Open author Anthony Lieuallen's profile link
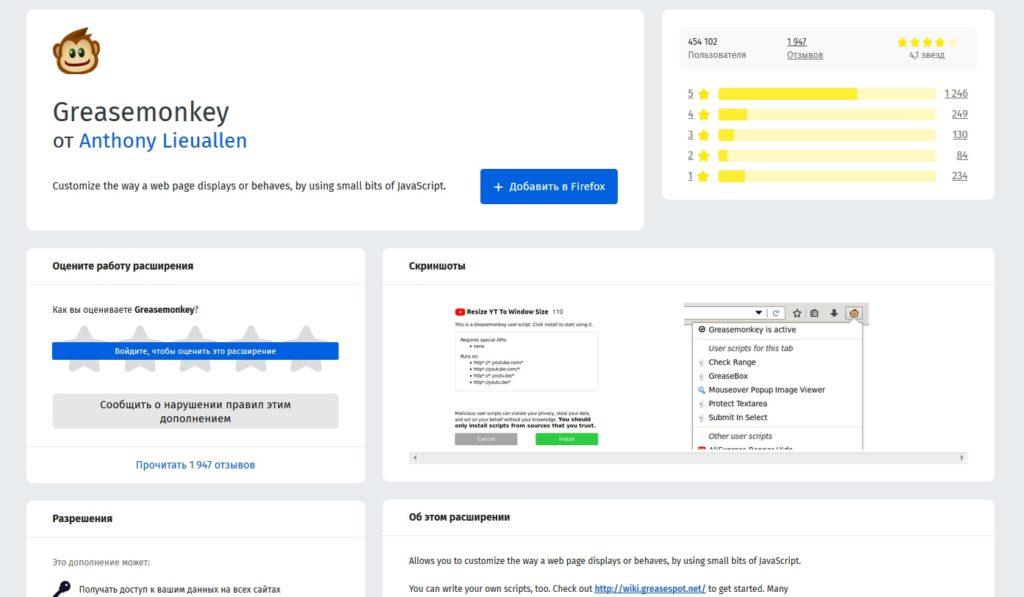 163,140
